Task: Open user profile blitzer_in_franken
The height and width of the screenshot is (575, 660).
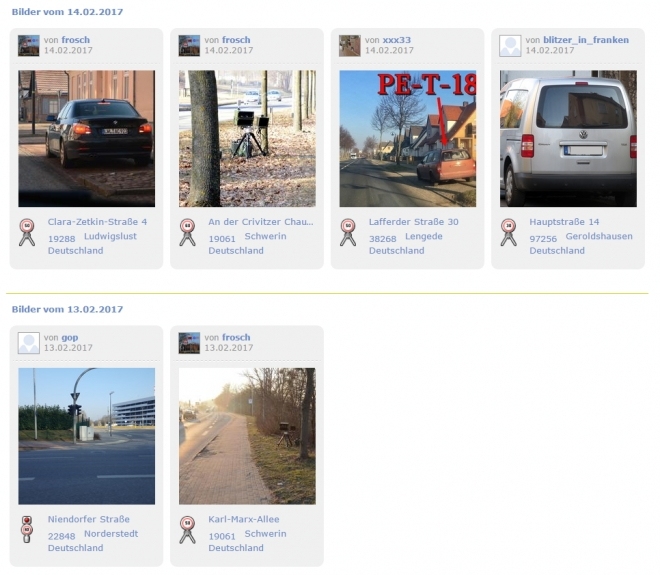Action: [586, 40]
